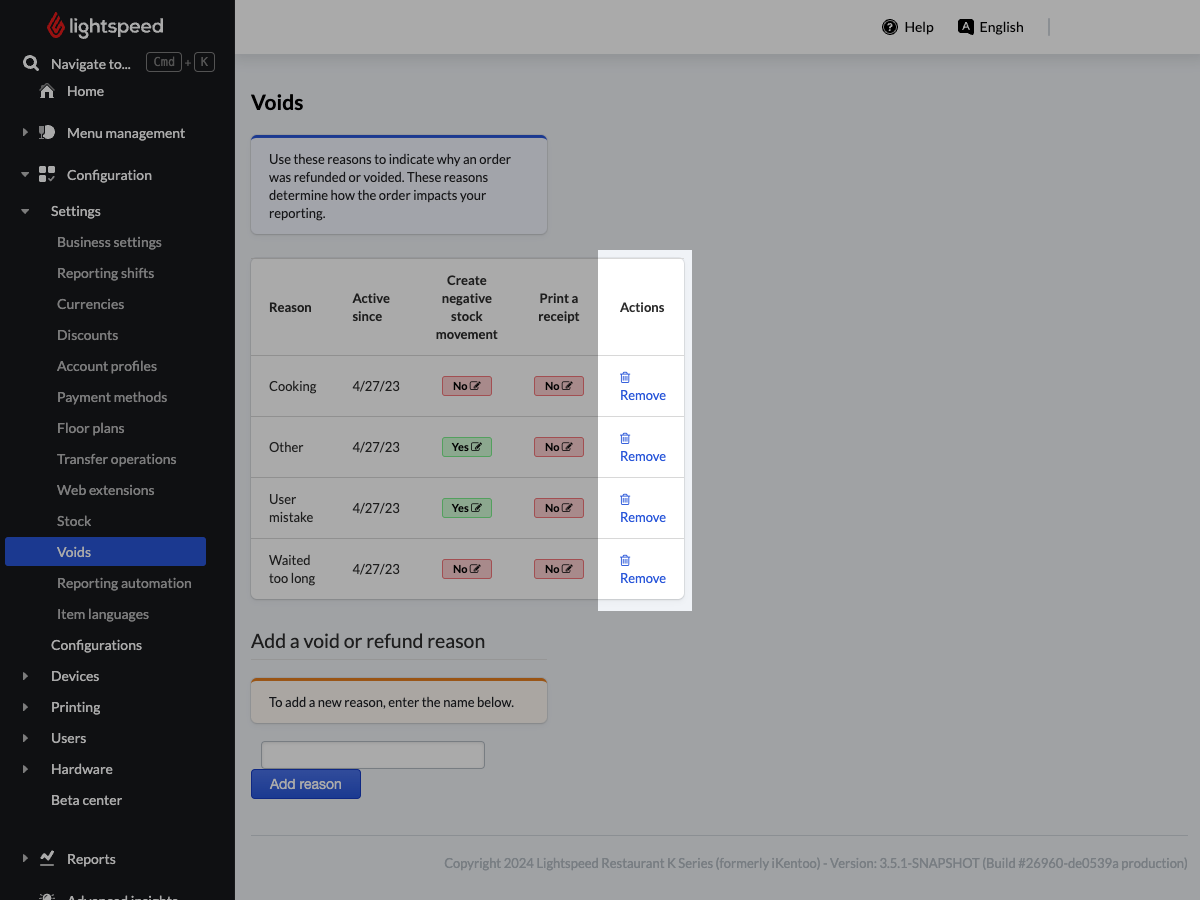Toggle Cooking negative stock movement badge
This screenshot has height=900, width=1200.
tap(466, 386)
